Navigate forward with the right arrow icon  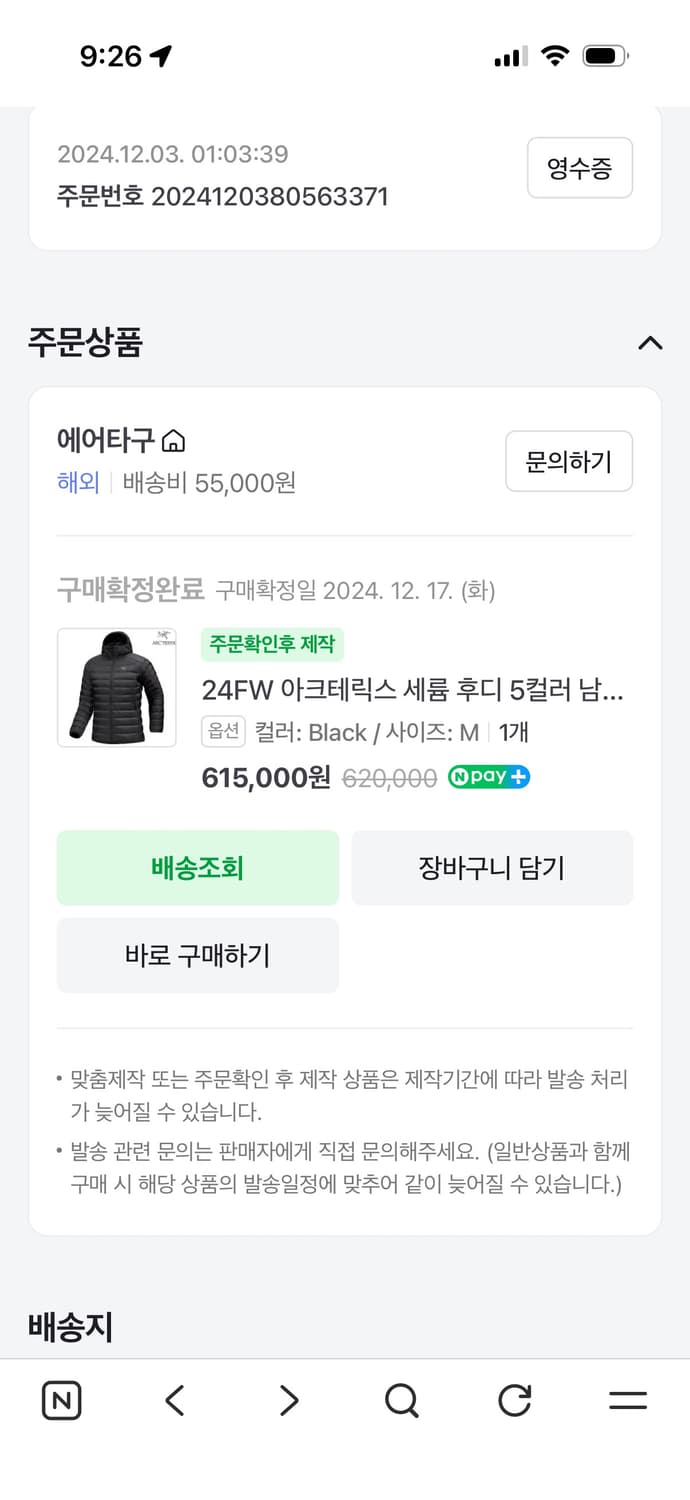coord(288,1400)
